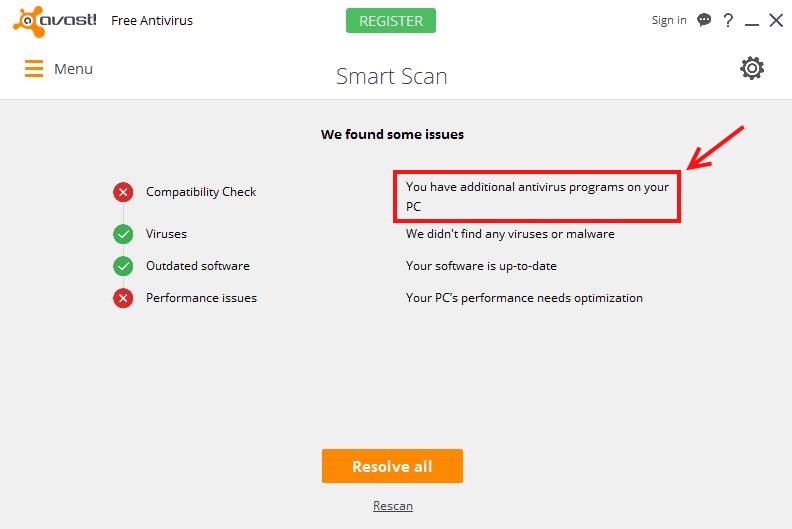Select the red X beside Performance issues
The image size is (792, 529).
pyautogui.click(x=123, y=298)
